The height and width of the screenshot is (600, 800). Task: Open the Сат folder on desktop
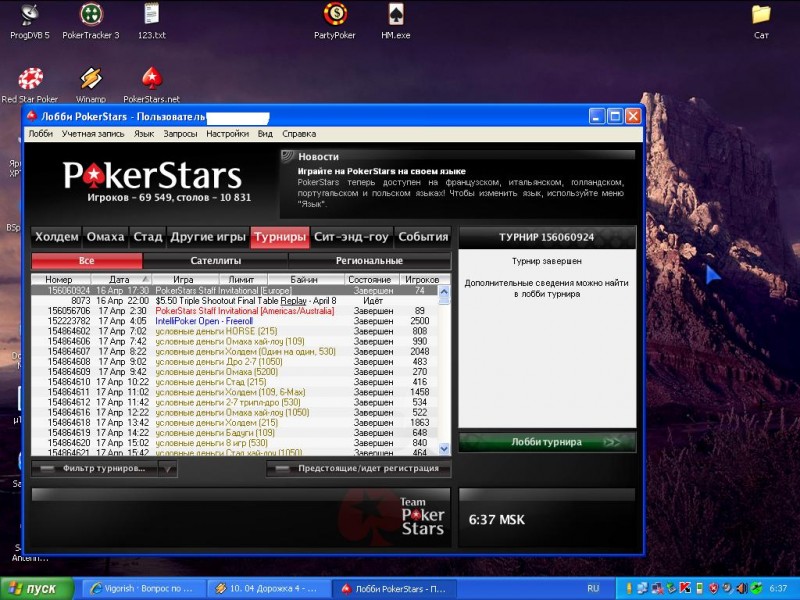[x=761, y=20]
